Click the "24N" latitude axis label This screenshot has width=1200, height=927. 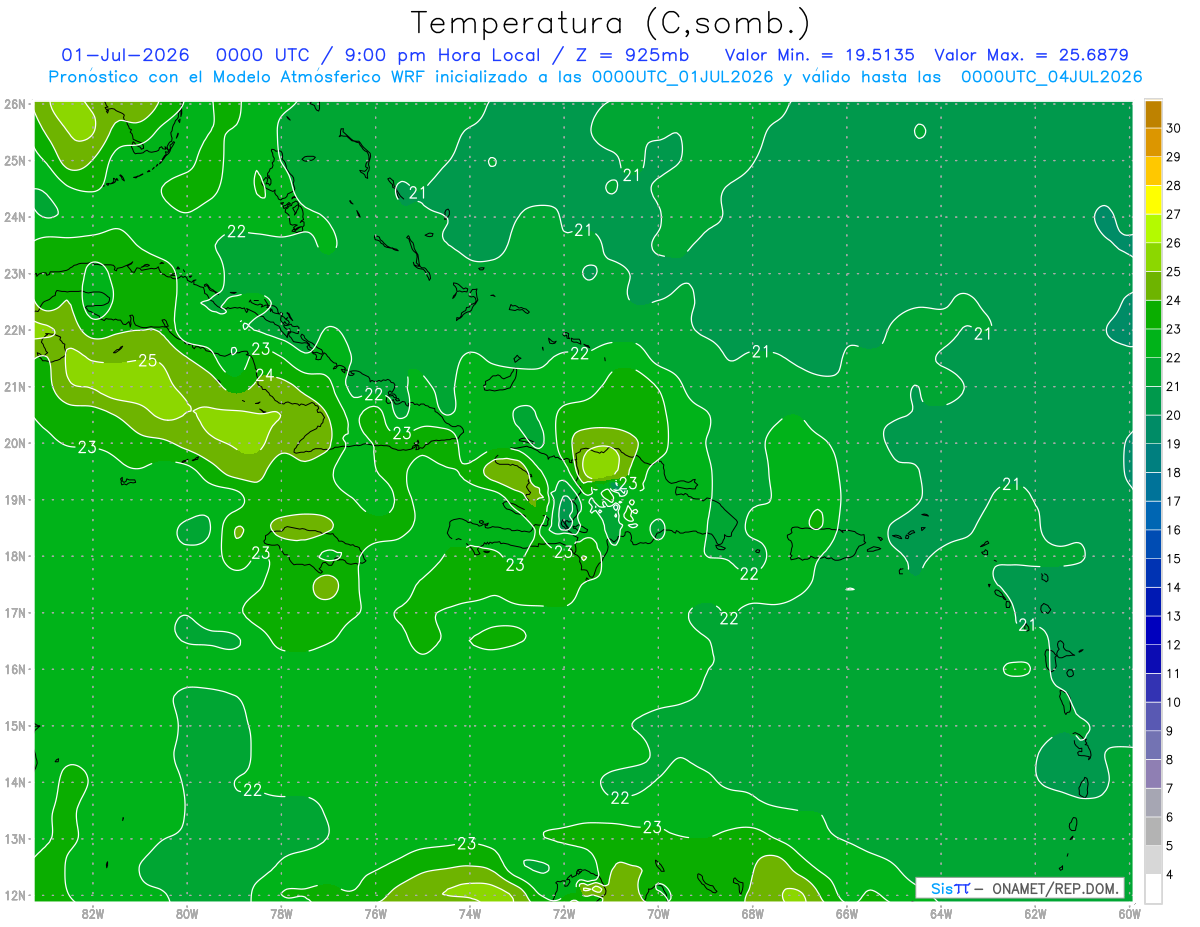(x=15, y=217)
